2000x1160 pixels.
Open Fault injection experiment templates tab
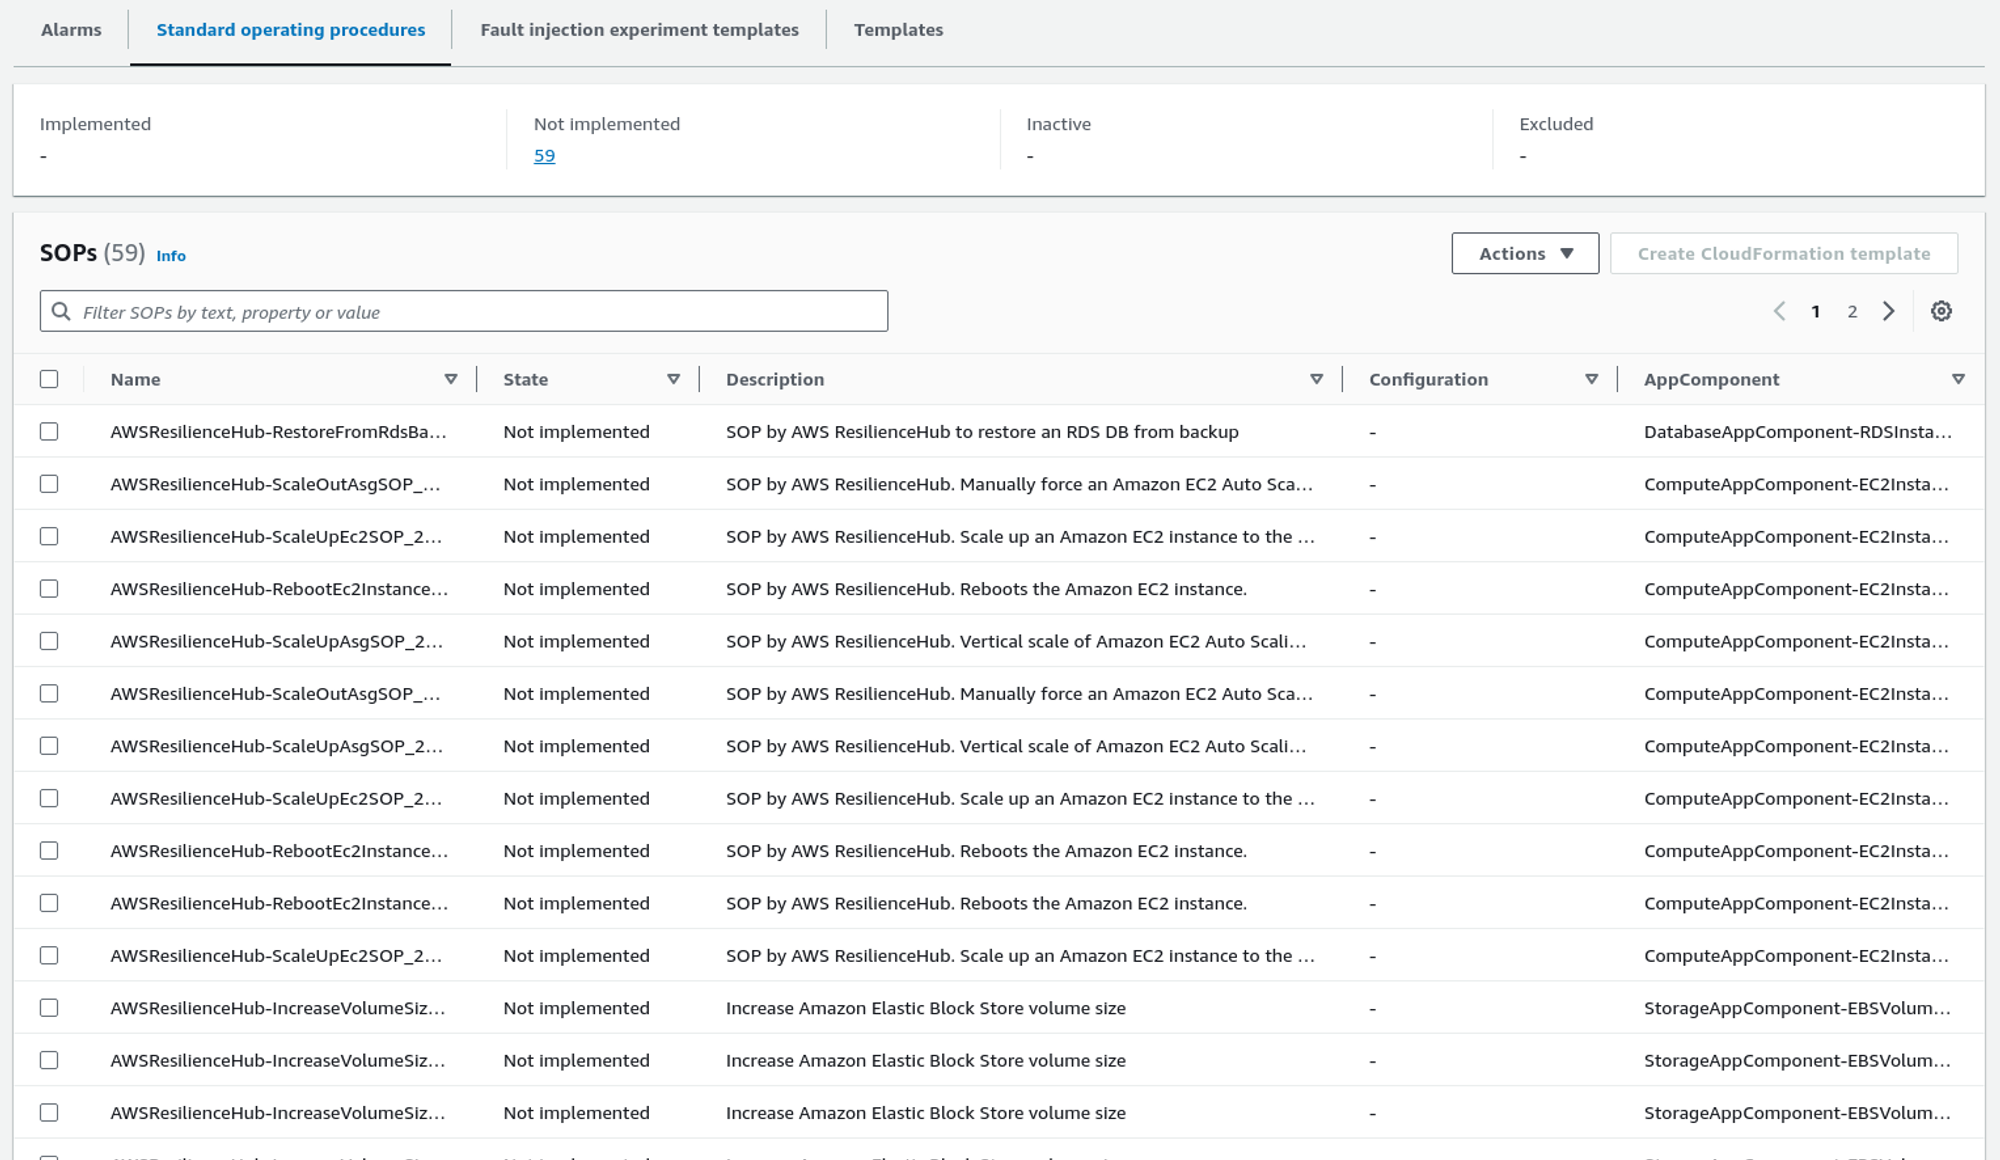(x=639, y=30)
